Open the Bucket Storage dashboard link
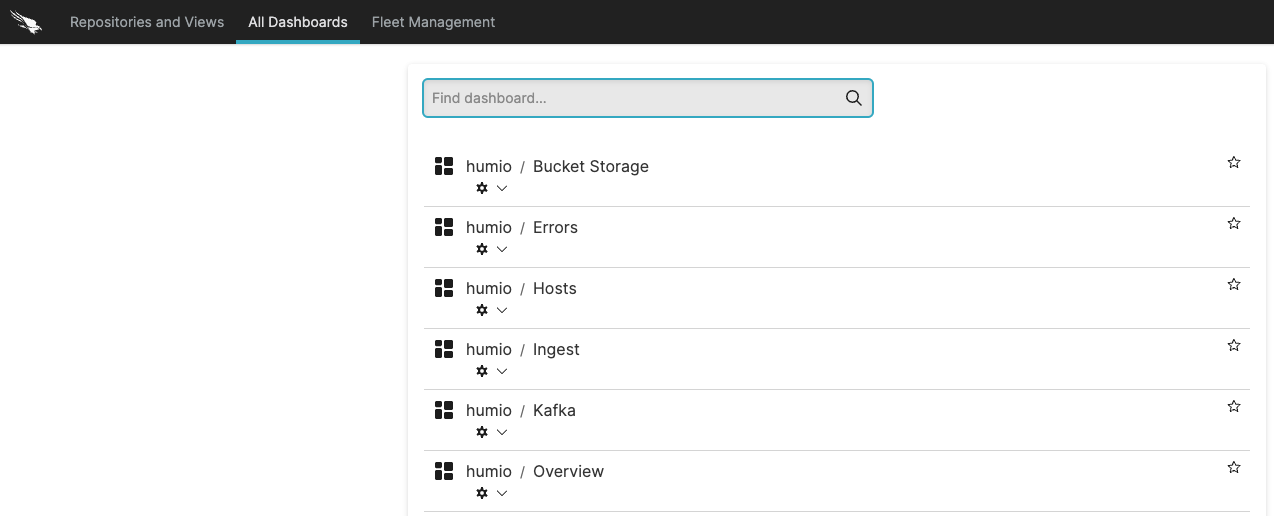Screen dimensions: 1274x516 (591, 166)
